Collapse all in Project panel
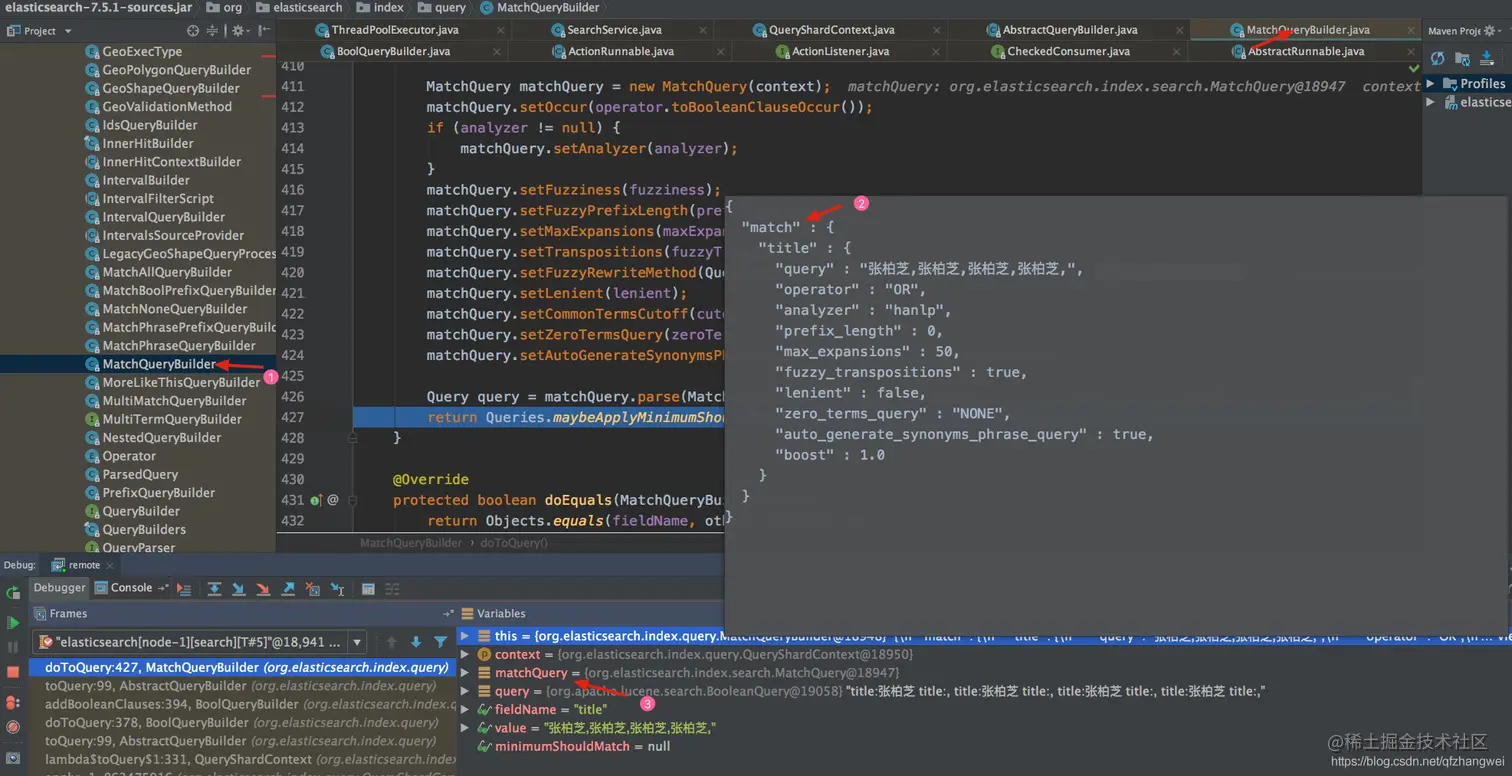Image resolution: width=1512 pixels, height=776 pixels. [x=212, y=31]
